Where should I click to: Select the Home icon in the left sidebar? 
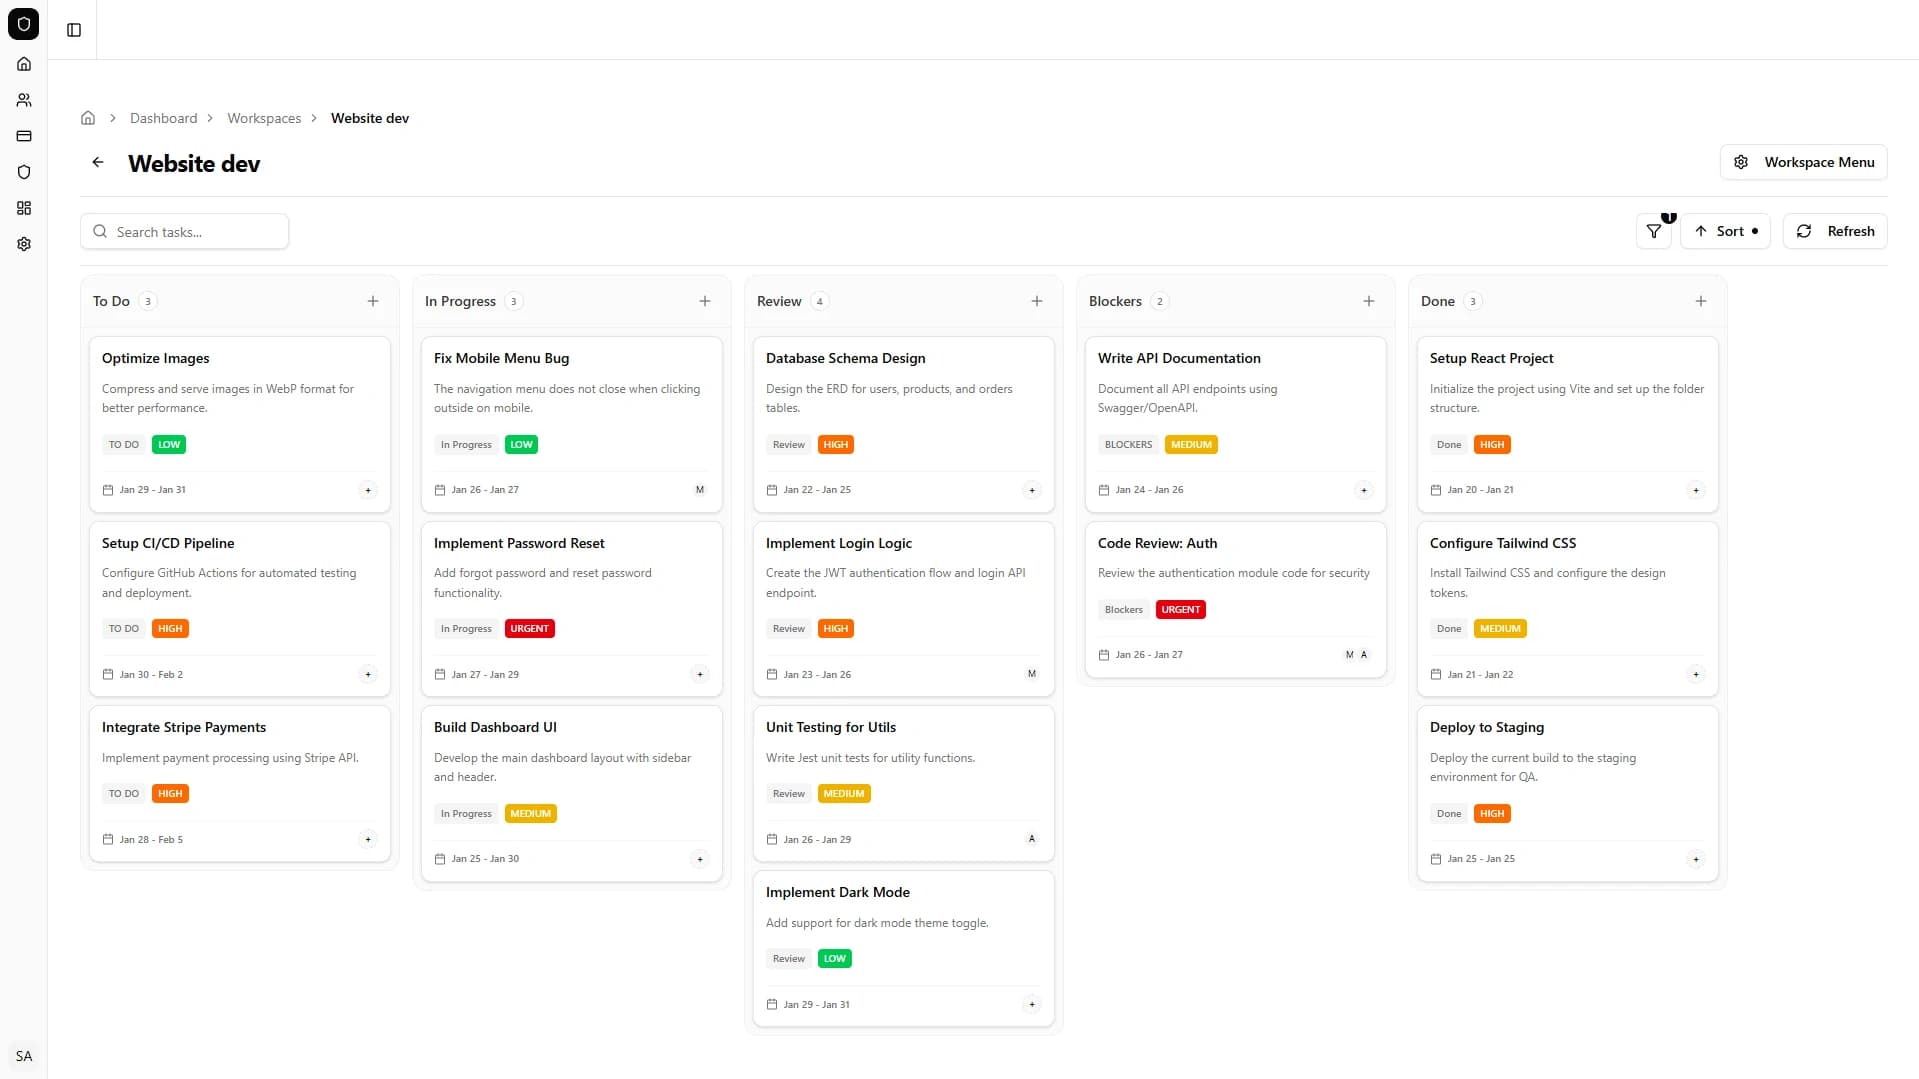tap(24, 64)
